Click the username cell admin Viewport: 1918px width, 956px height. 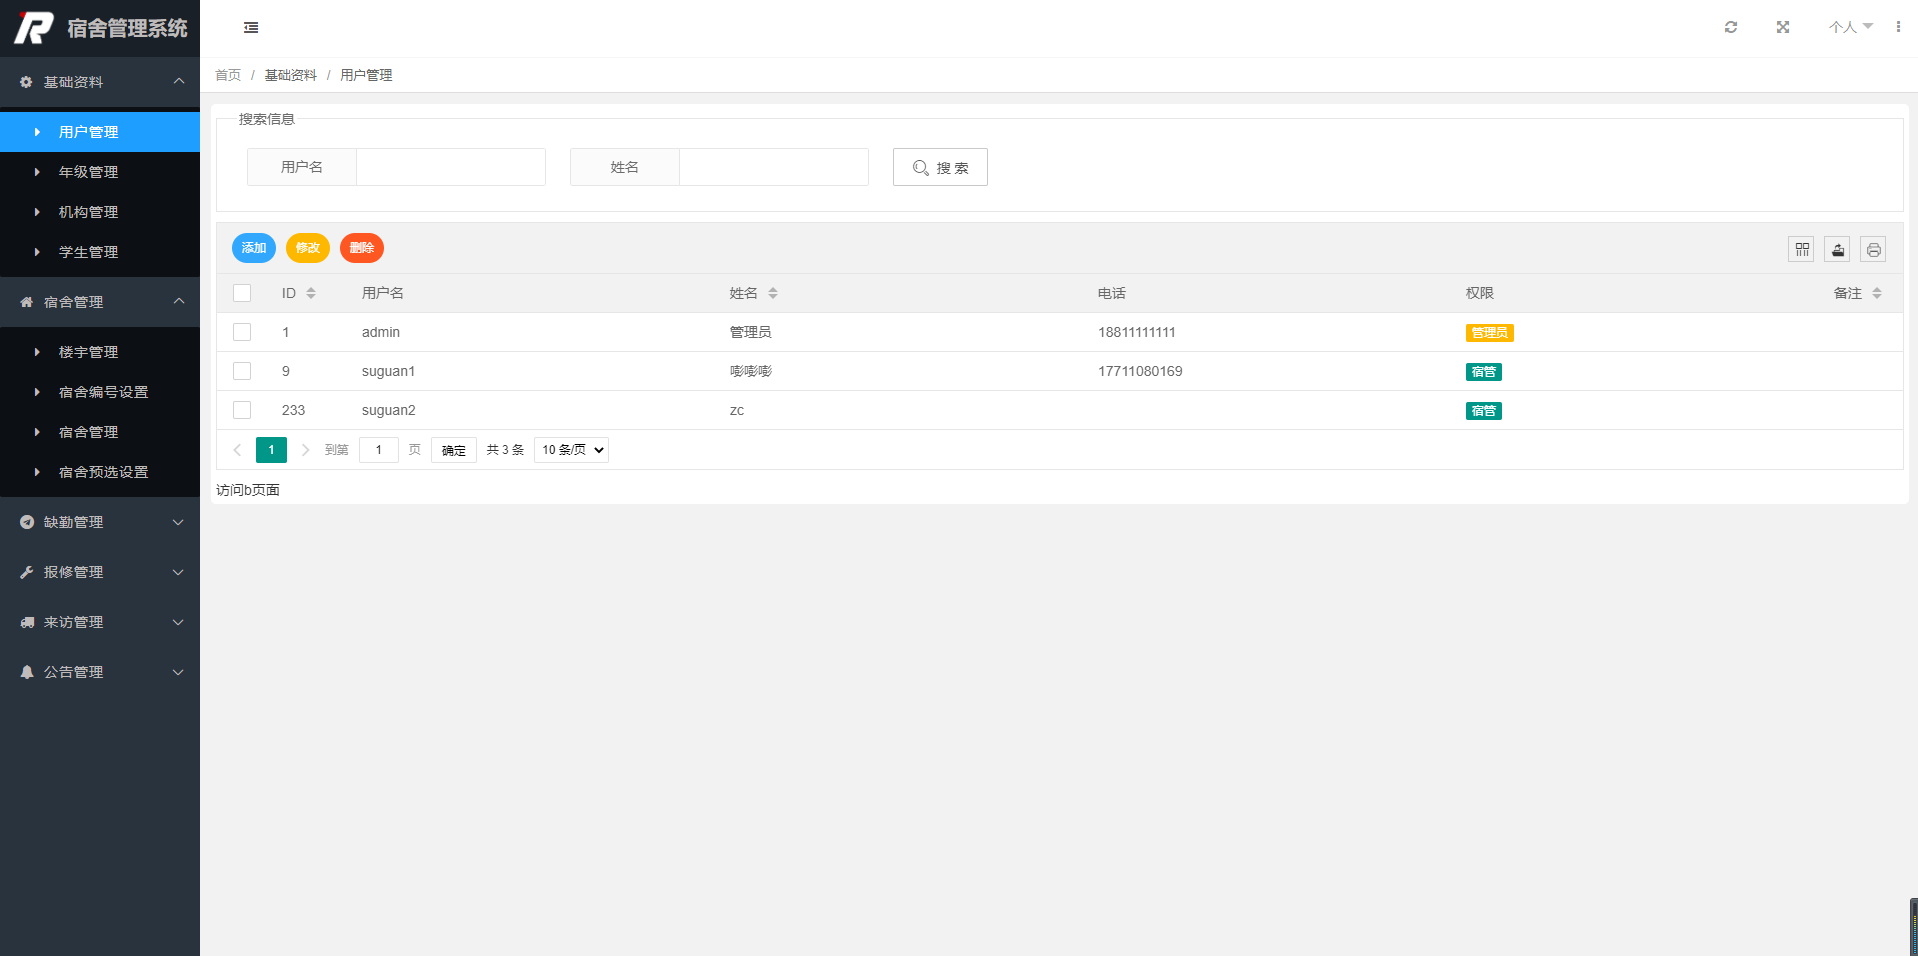[381, 332]
